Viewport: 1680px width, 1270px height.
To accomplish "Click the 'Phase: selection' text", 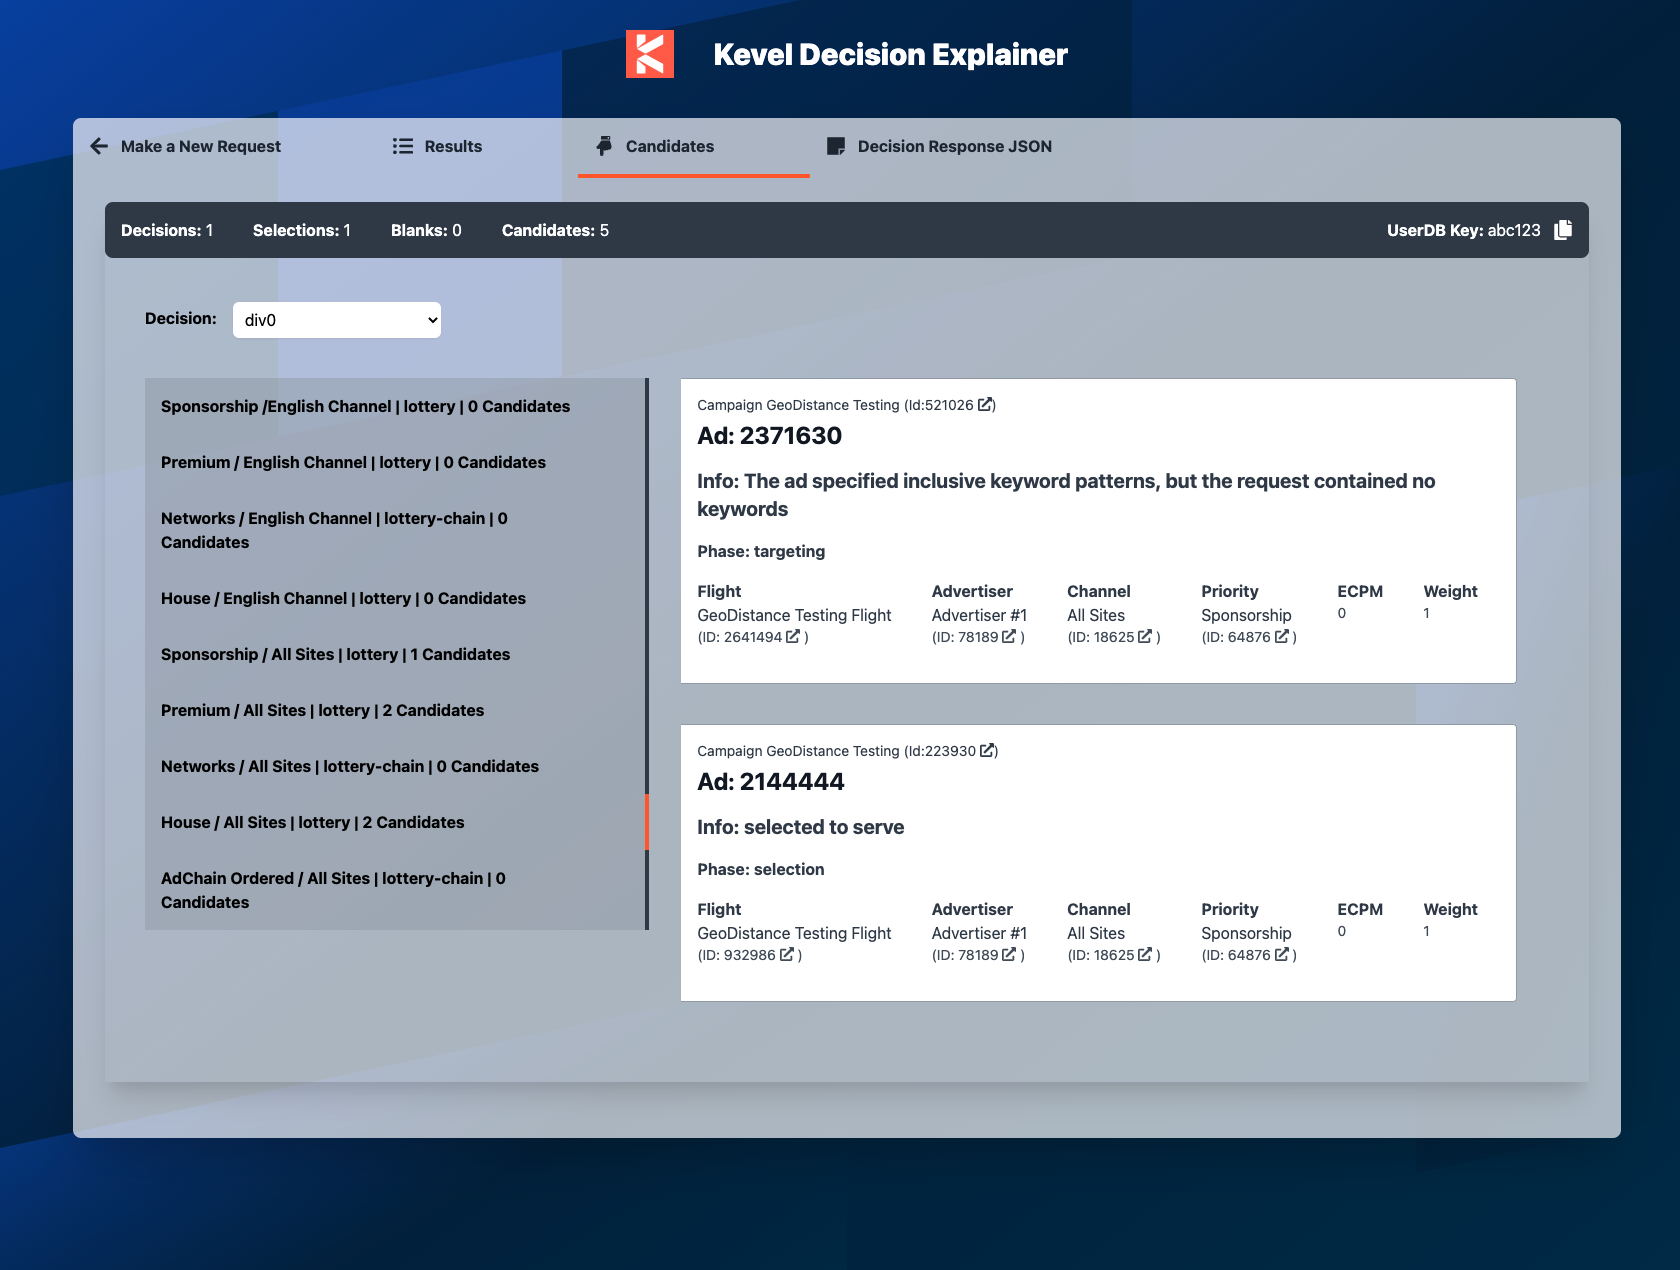I will click(x=761, y=869).
